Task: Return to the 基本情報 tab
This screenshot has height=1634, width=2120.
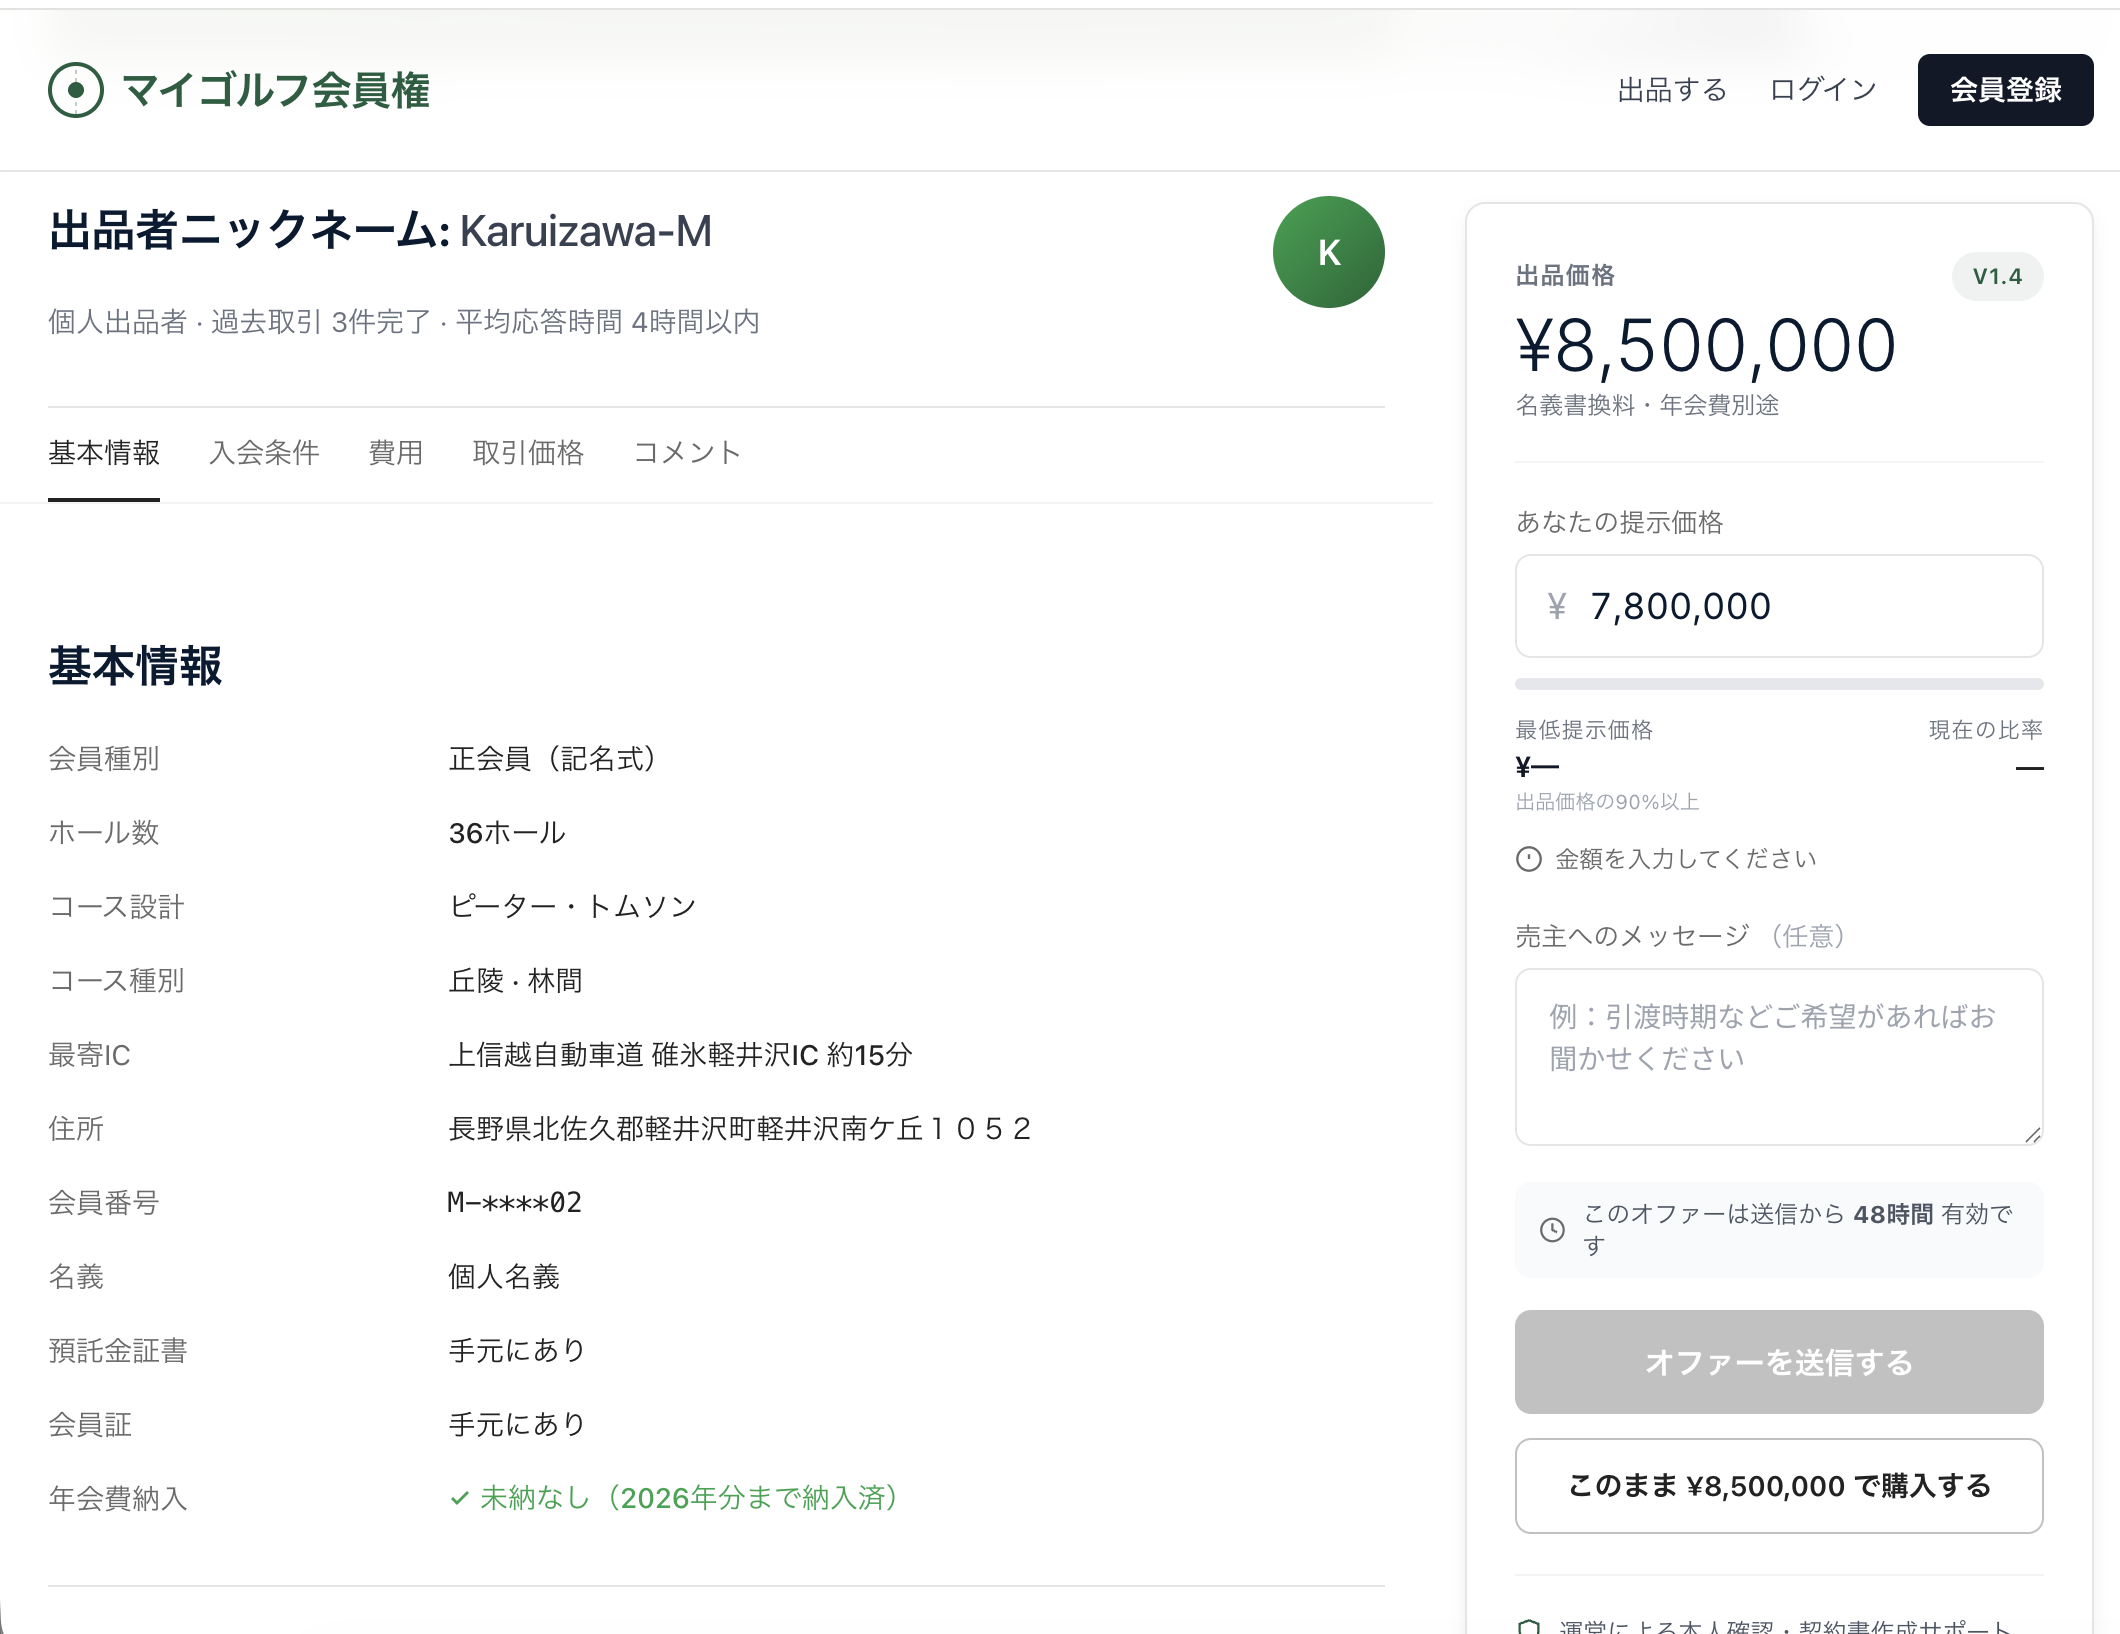Action: click(104, 452)
